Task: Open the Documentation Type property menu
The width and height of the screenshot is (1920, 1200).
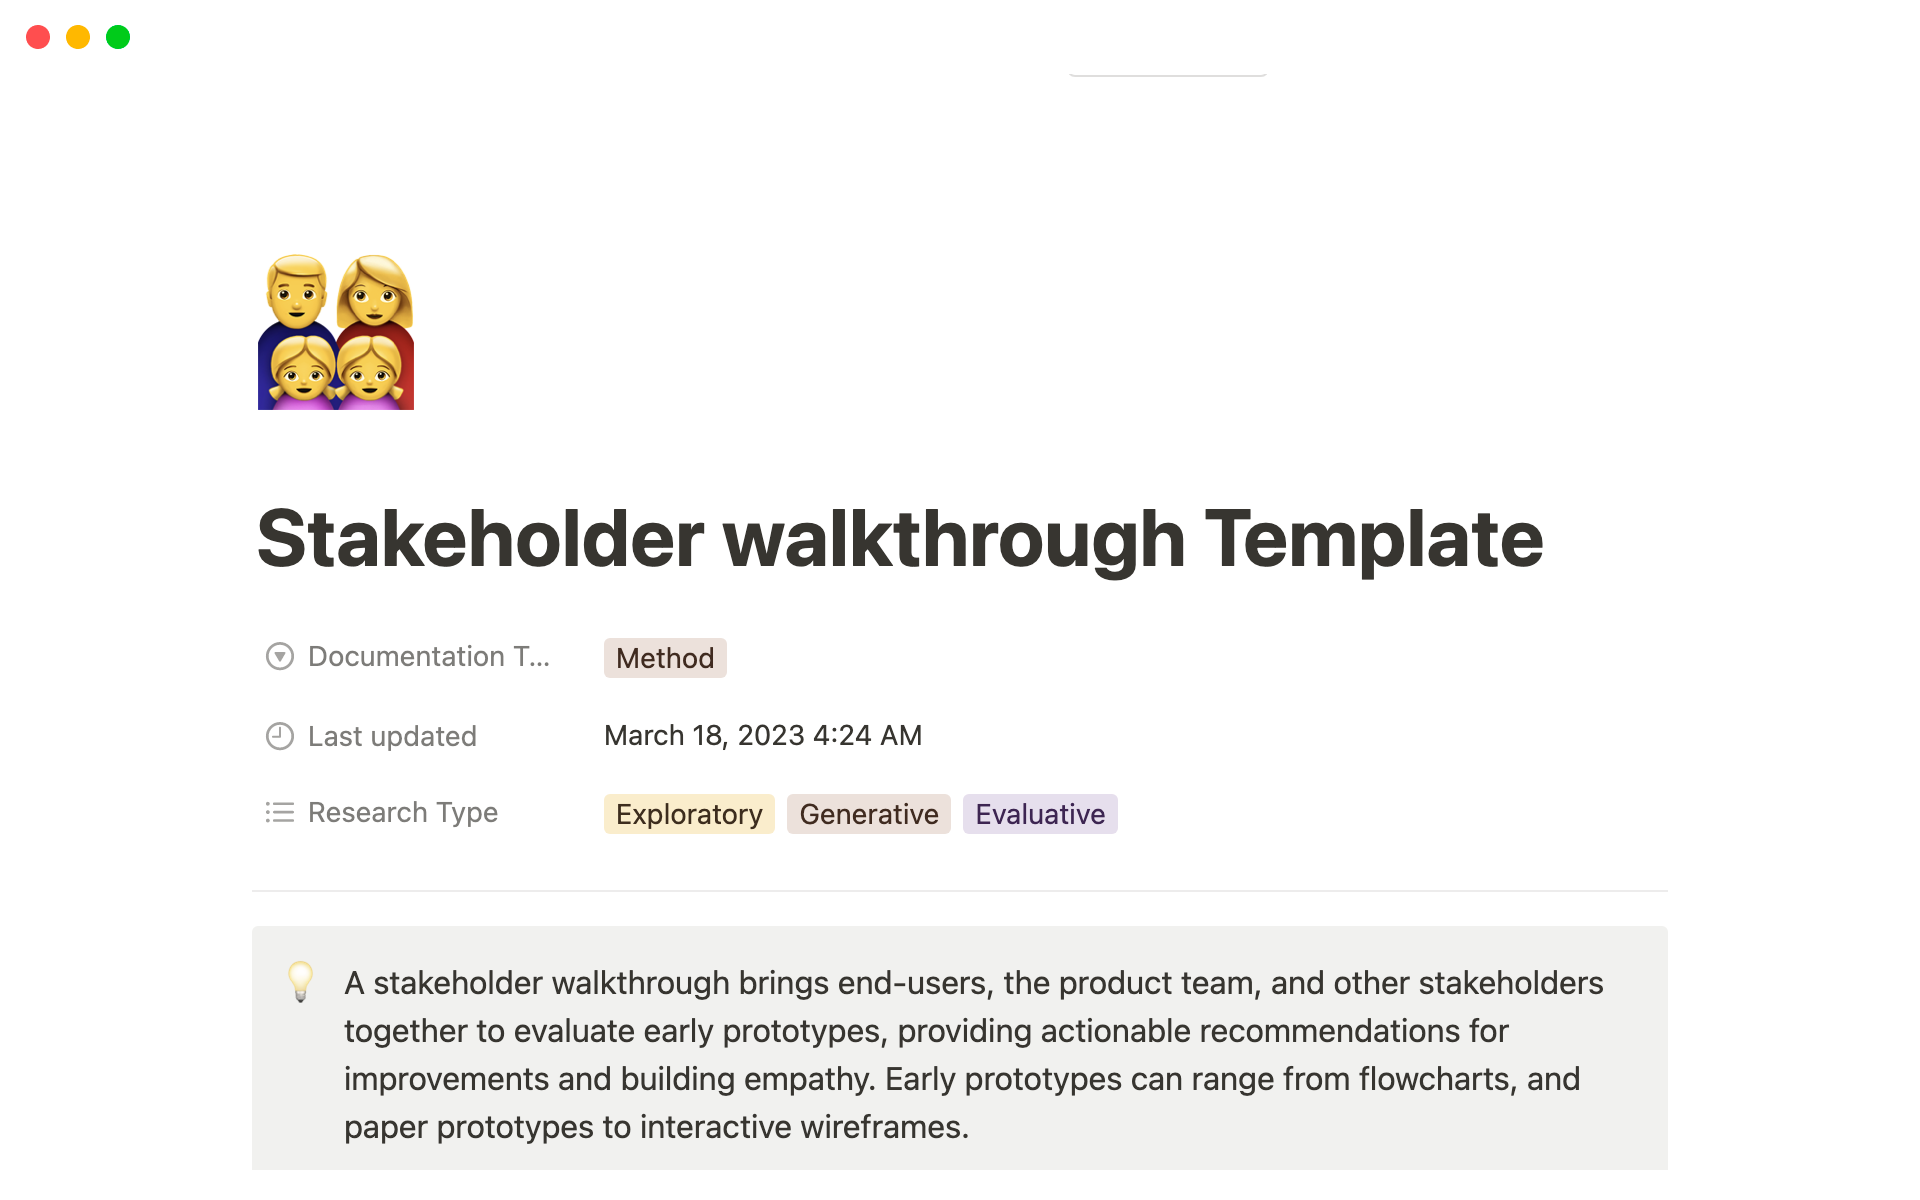Action: [666, 657]
